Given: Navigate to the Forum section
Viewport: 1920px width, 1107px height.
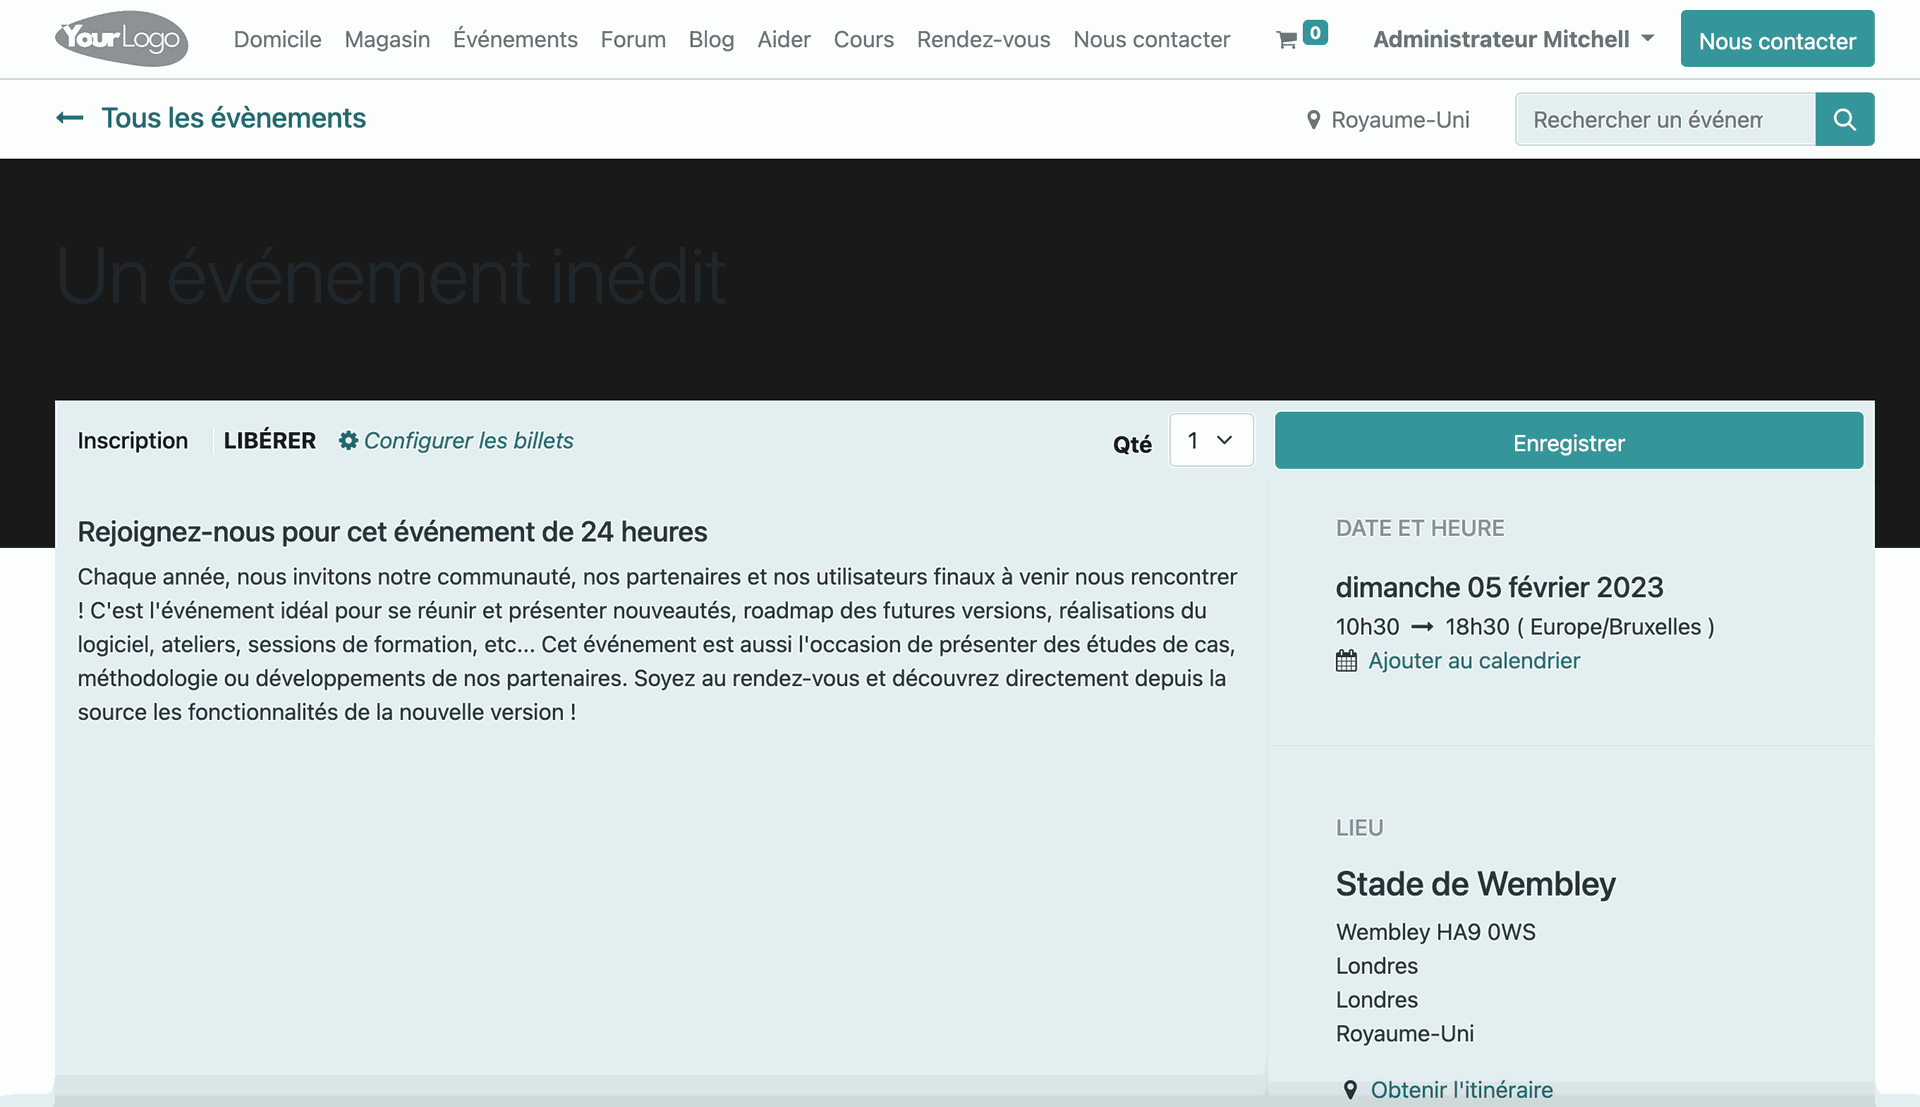Looking at the screenshot, I should click(x=632, y=40).
